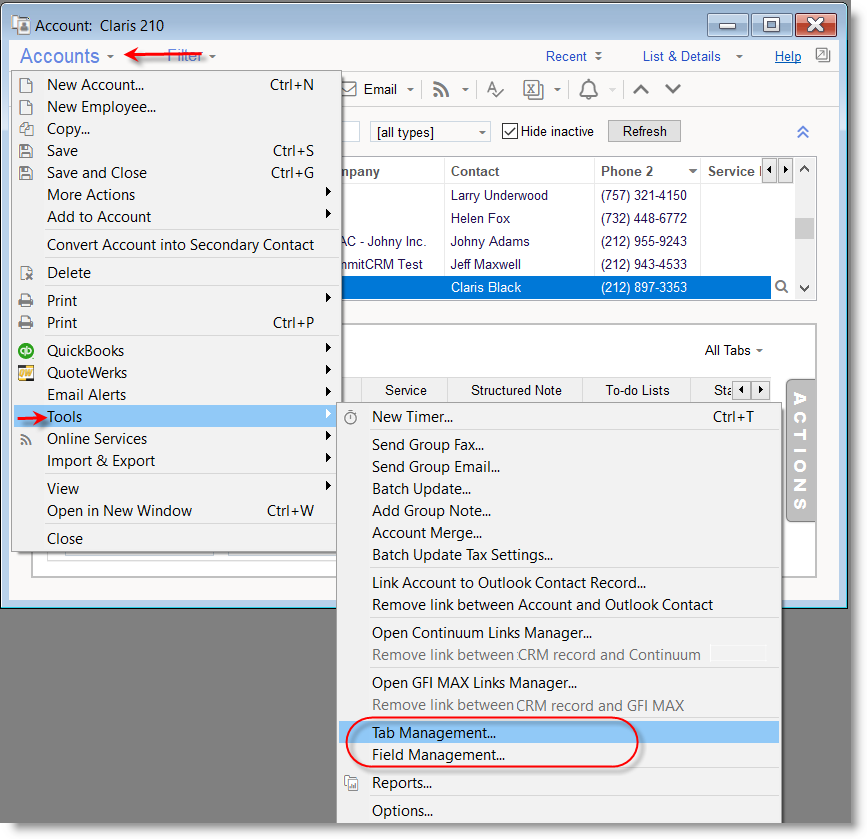Viewport: 867px width, 839px height.
Task: Expand the All Tabs dropdown
Action: 733,351
